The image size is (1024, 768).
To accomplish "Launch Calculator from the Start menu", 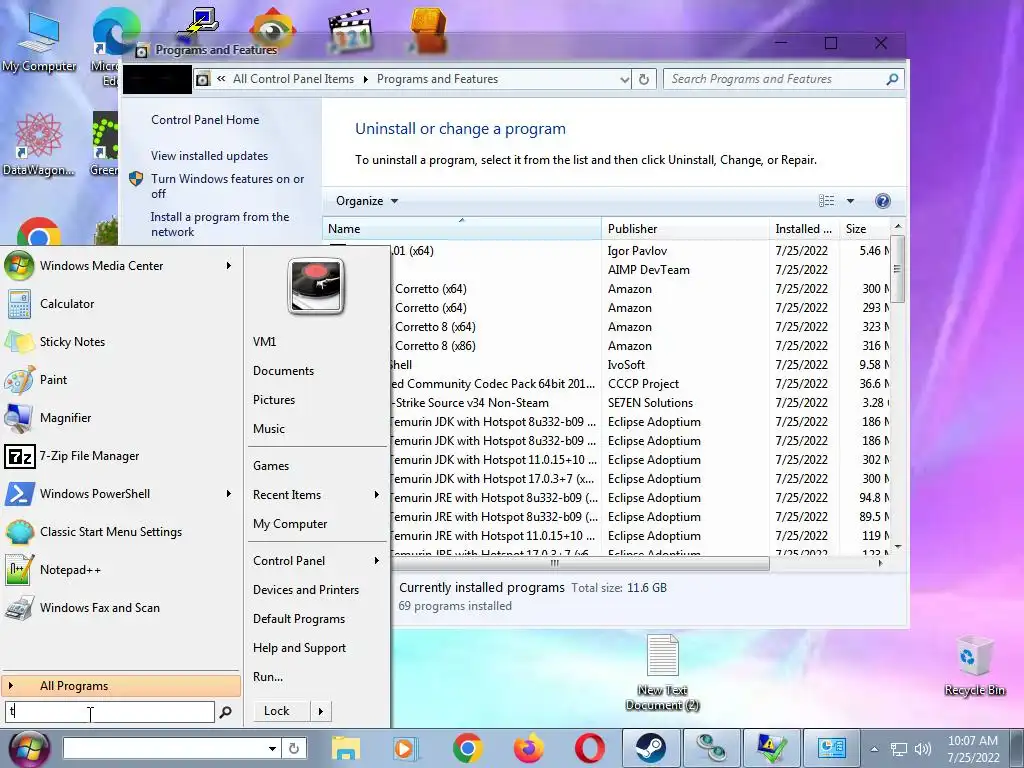I will pyautogui.click(x=119, y=304).
